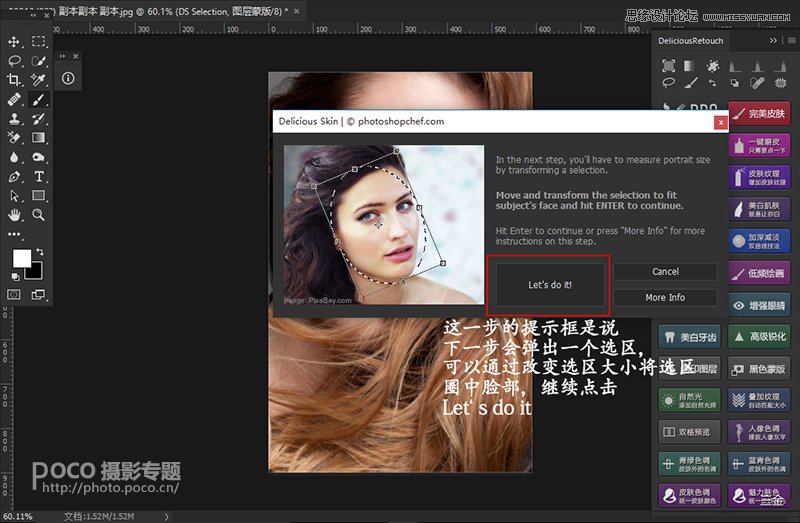Change the screen mode

pos(38,294)
